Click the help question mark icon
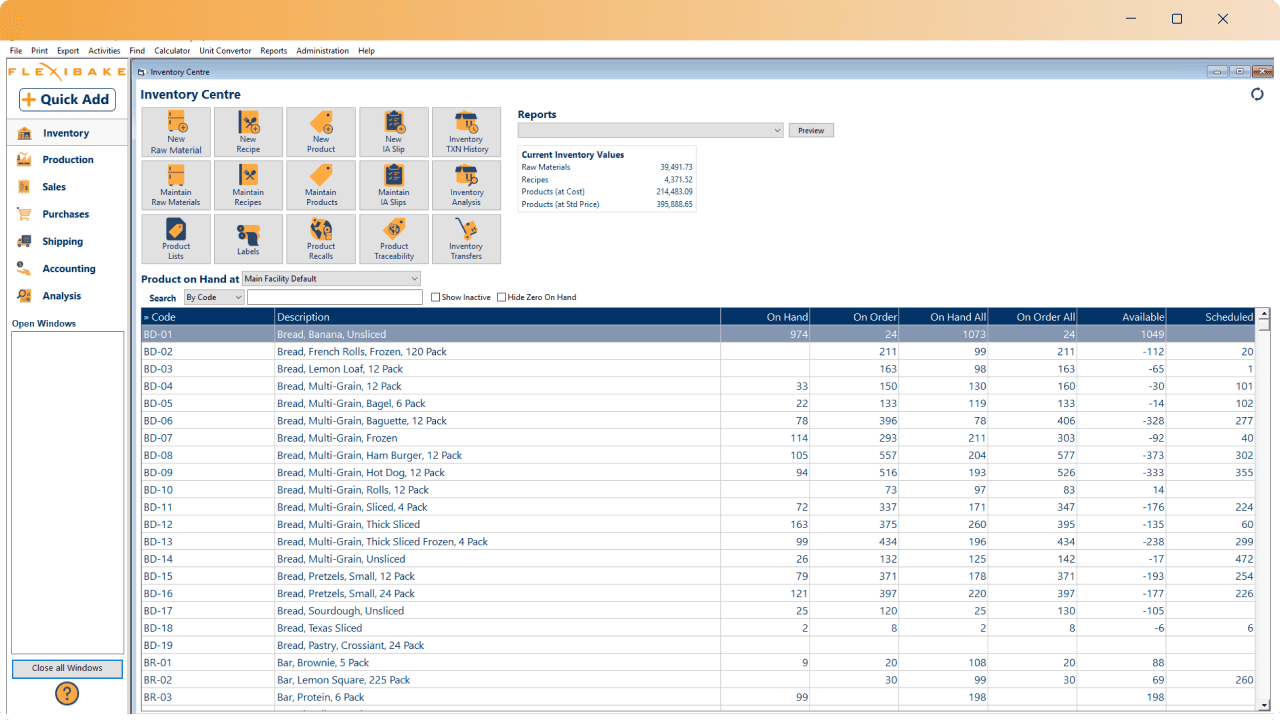Screen dimensions: 1280x720 pos(67,693)
